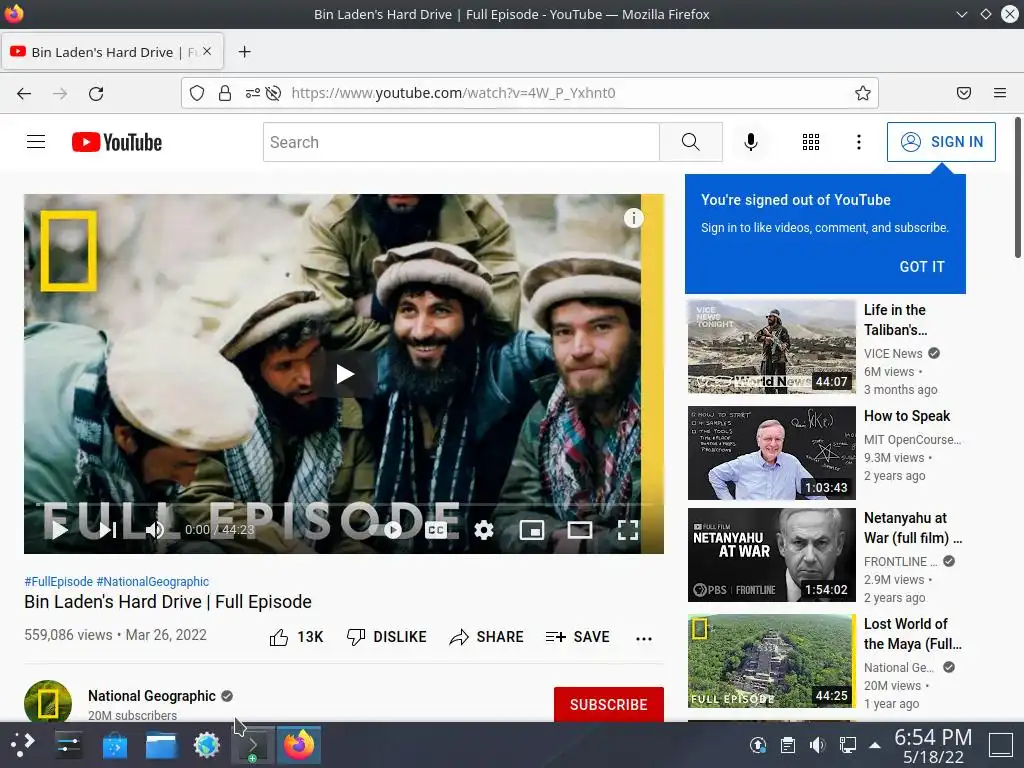Open National Geographic channel avatar
Viewport: 1024px width, 768px height.
(x=48, y=703)
